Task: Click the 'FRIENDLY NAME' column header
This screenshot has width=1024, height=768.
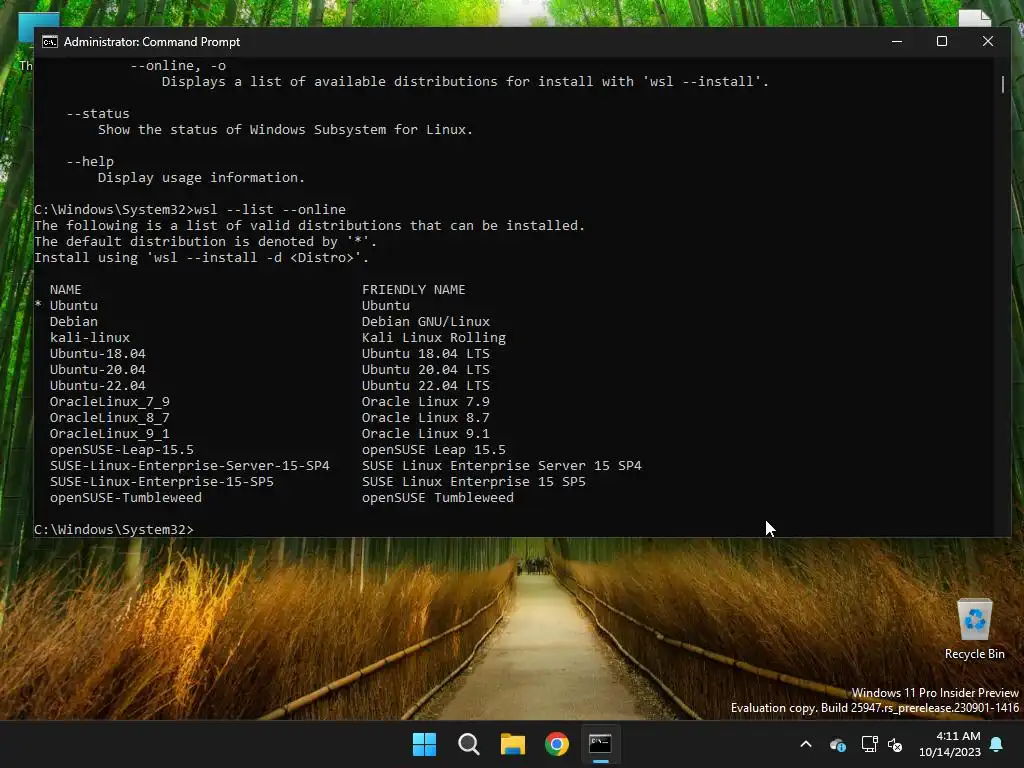Action: pos(413,289)
